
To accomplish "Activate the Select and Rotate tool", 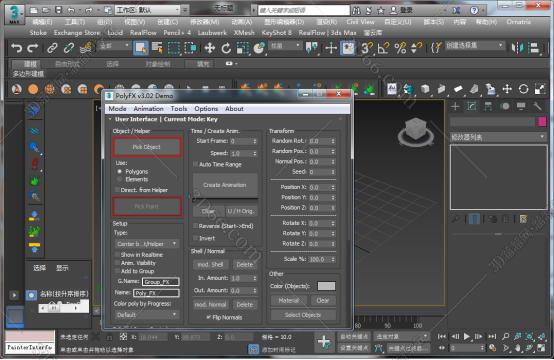I will (226, 48).
